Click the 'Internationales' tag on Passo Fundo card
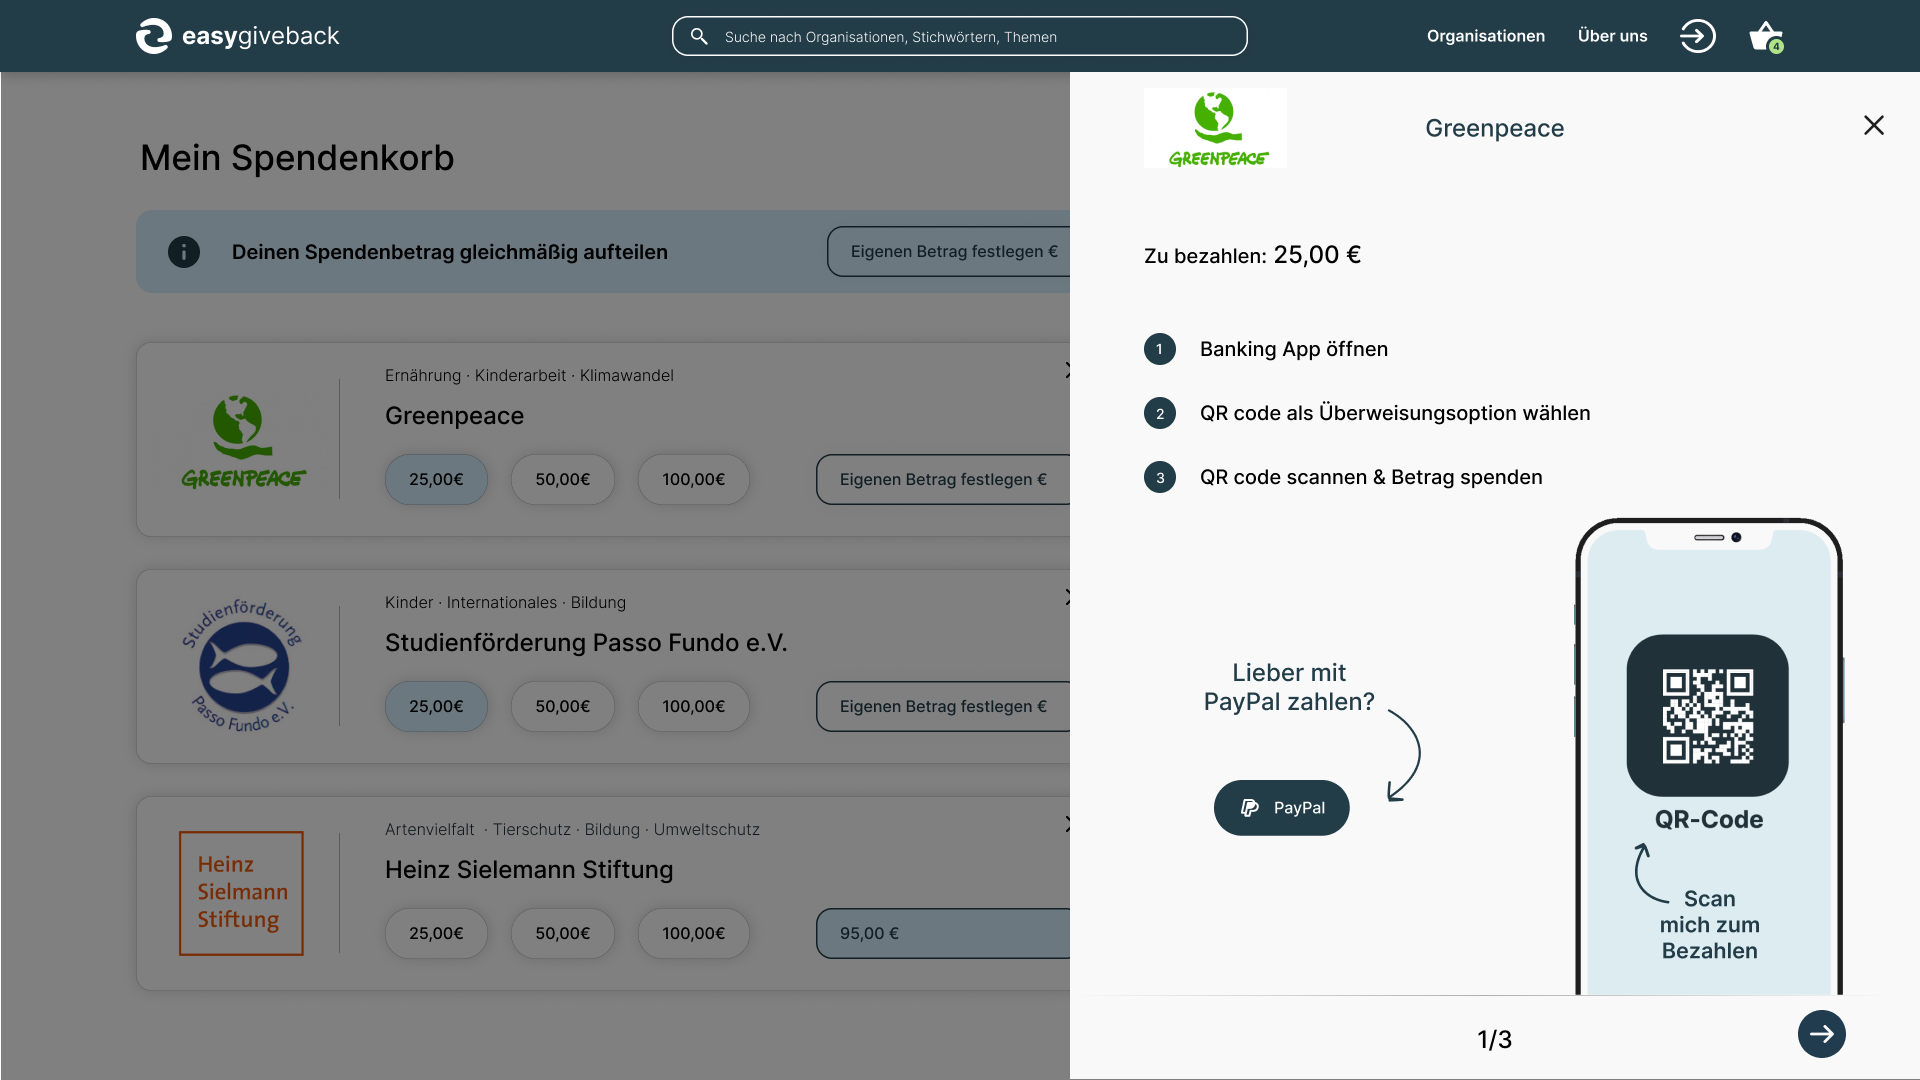1920x1080 pixels. point(502,602)
